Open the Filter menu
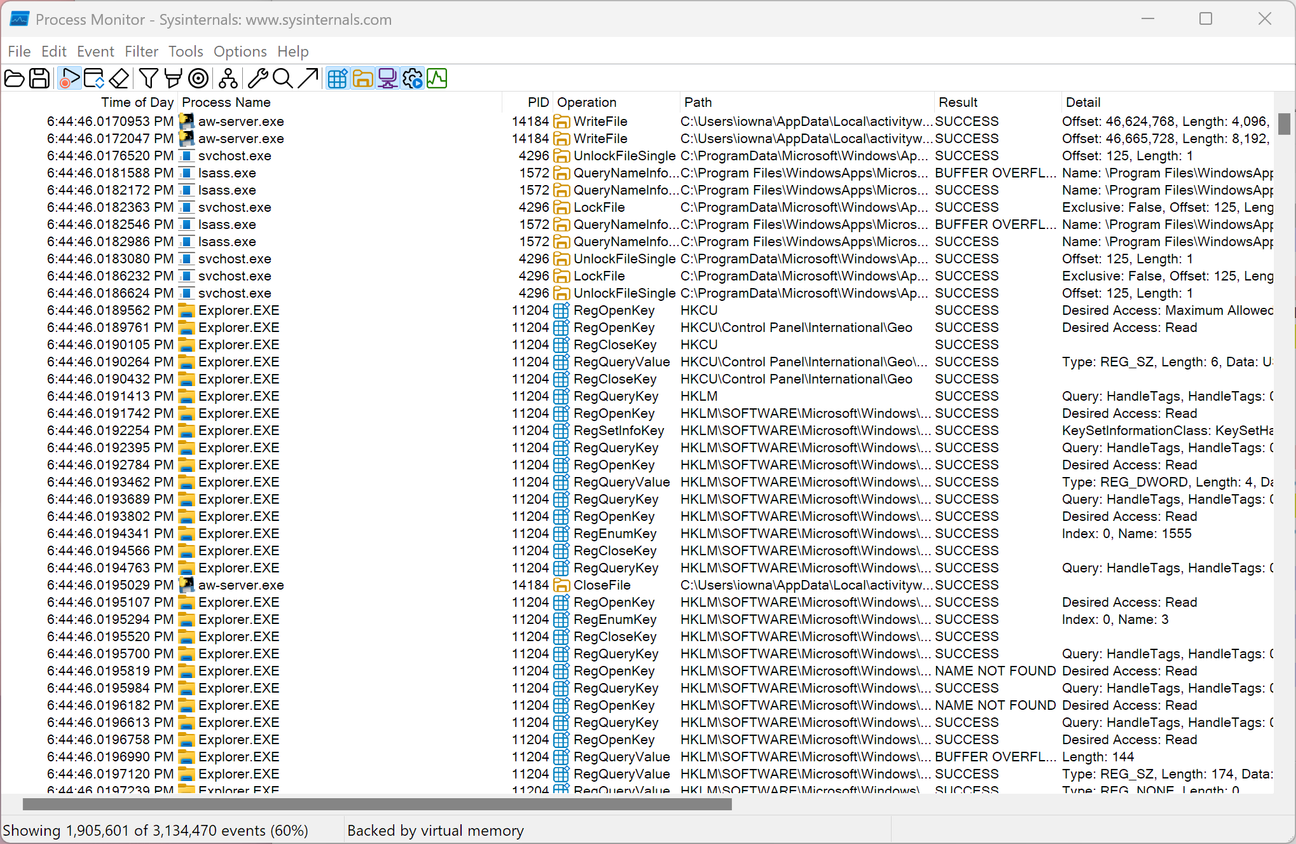This screenshot has height=844, width=1296. click(142, 51)
